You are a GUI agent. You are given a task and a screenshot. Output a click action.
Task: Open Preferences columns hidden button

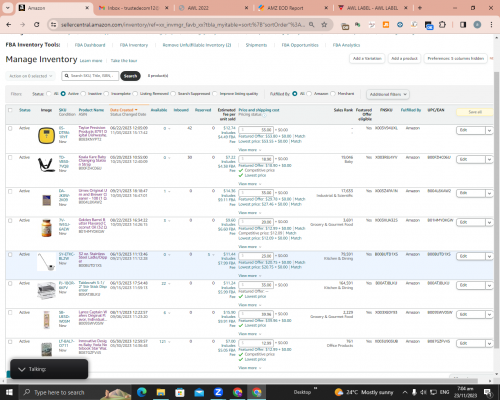pyautogui.click(x=455, y=59)
